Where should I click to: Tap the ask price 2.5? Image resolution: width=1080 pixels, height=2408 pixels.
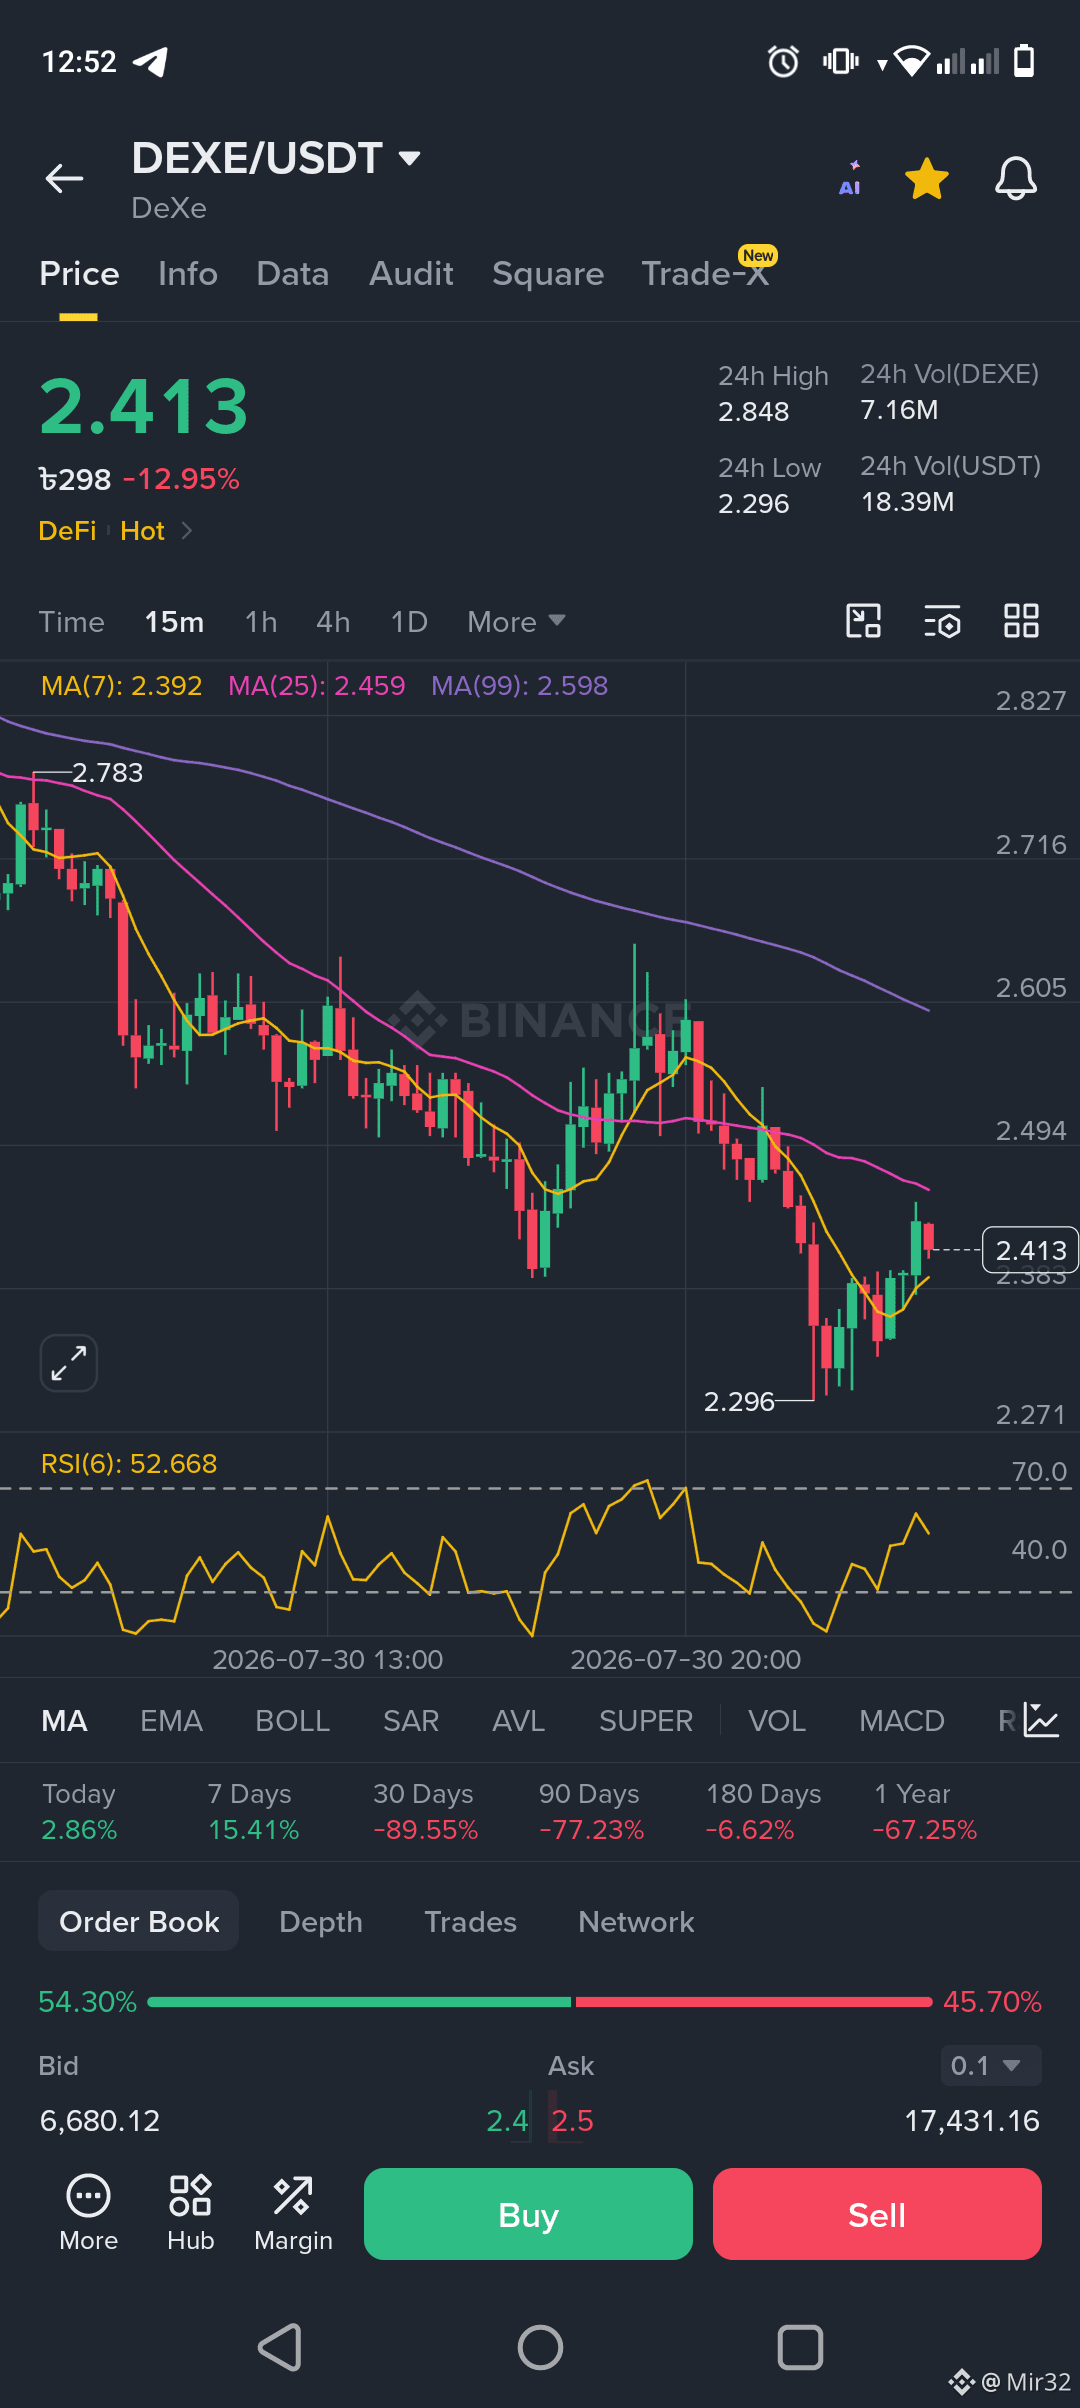tap(572, 2121)
